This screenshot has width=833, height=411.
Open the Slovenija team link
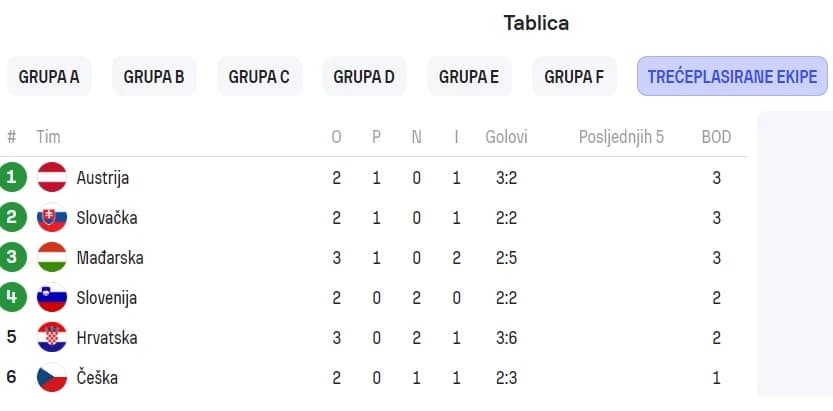(107, 298)
